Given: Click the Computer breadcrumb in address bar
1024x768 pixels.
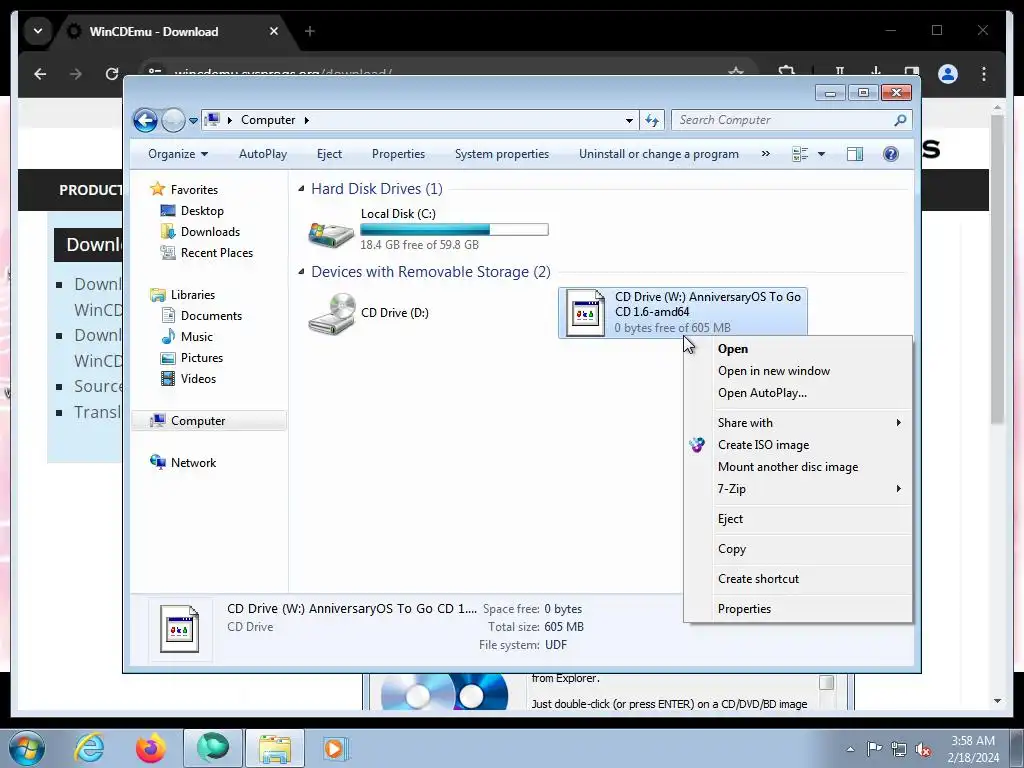Looking at the screenshot, I should click(268, 120).
